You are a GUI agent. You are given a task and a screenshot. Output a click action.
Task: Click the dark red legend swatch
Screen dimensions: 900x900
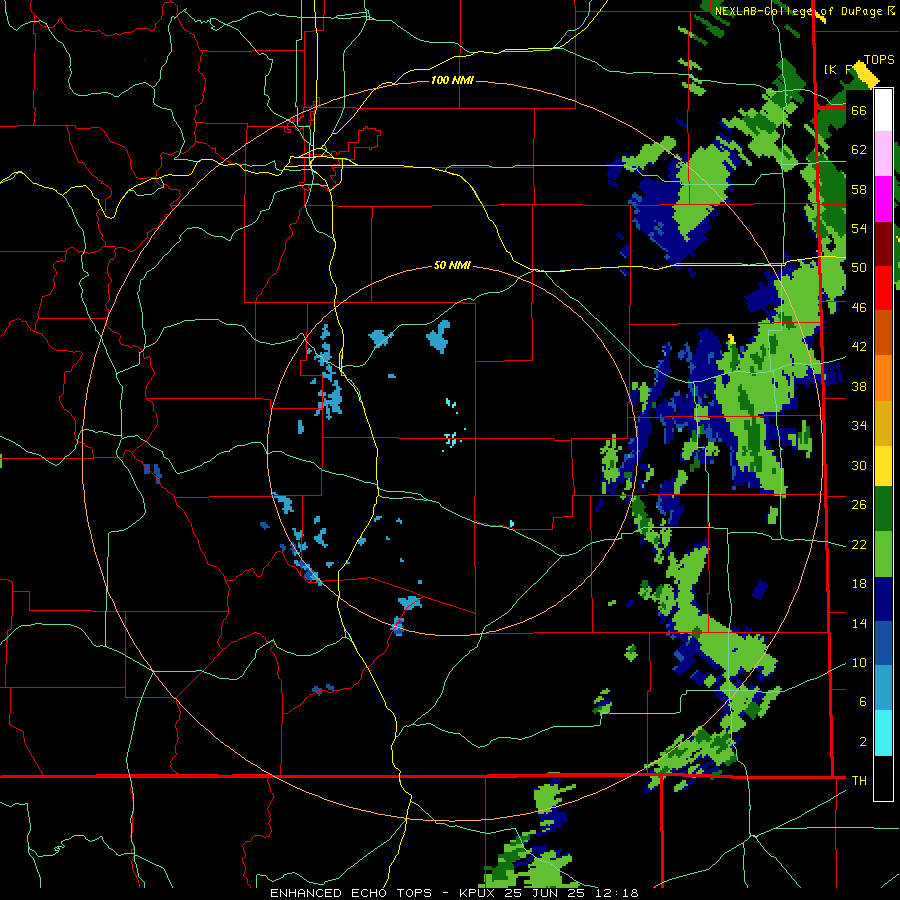(x=883, y=245)
